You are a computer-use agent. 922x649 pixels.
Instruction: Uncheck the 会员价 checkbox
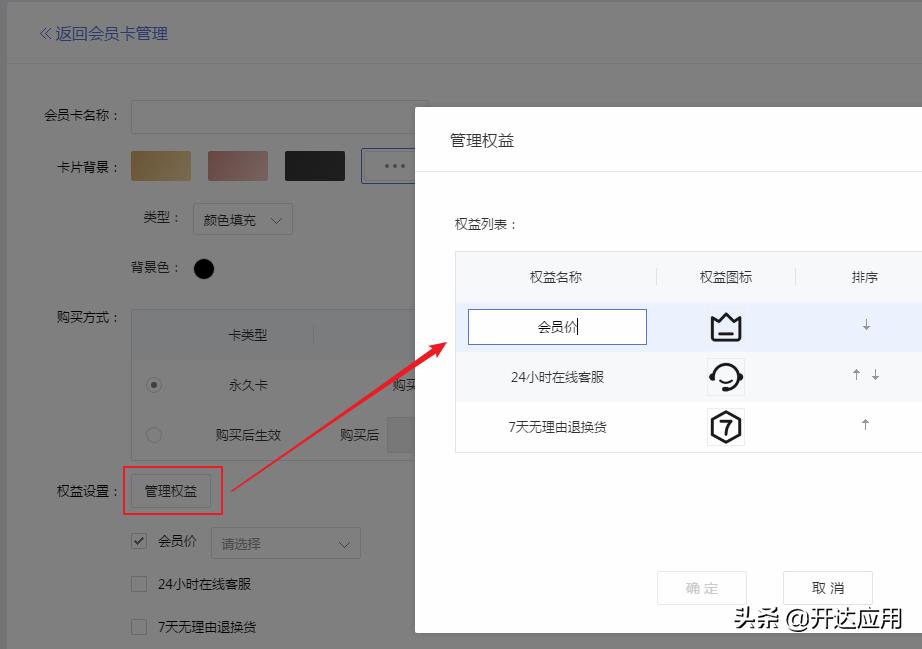[x=138, y=541]
